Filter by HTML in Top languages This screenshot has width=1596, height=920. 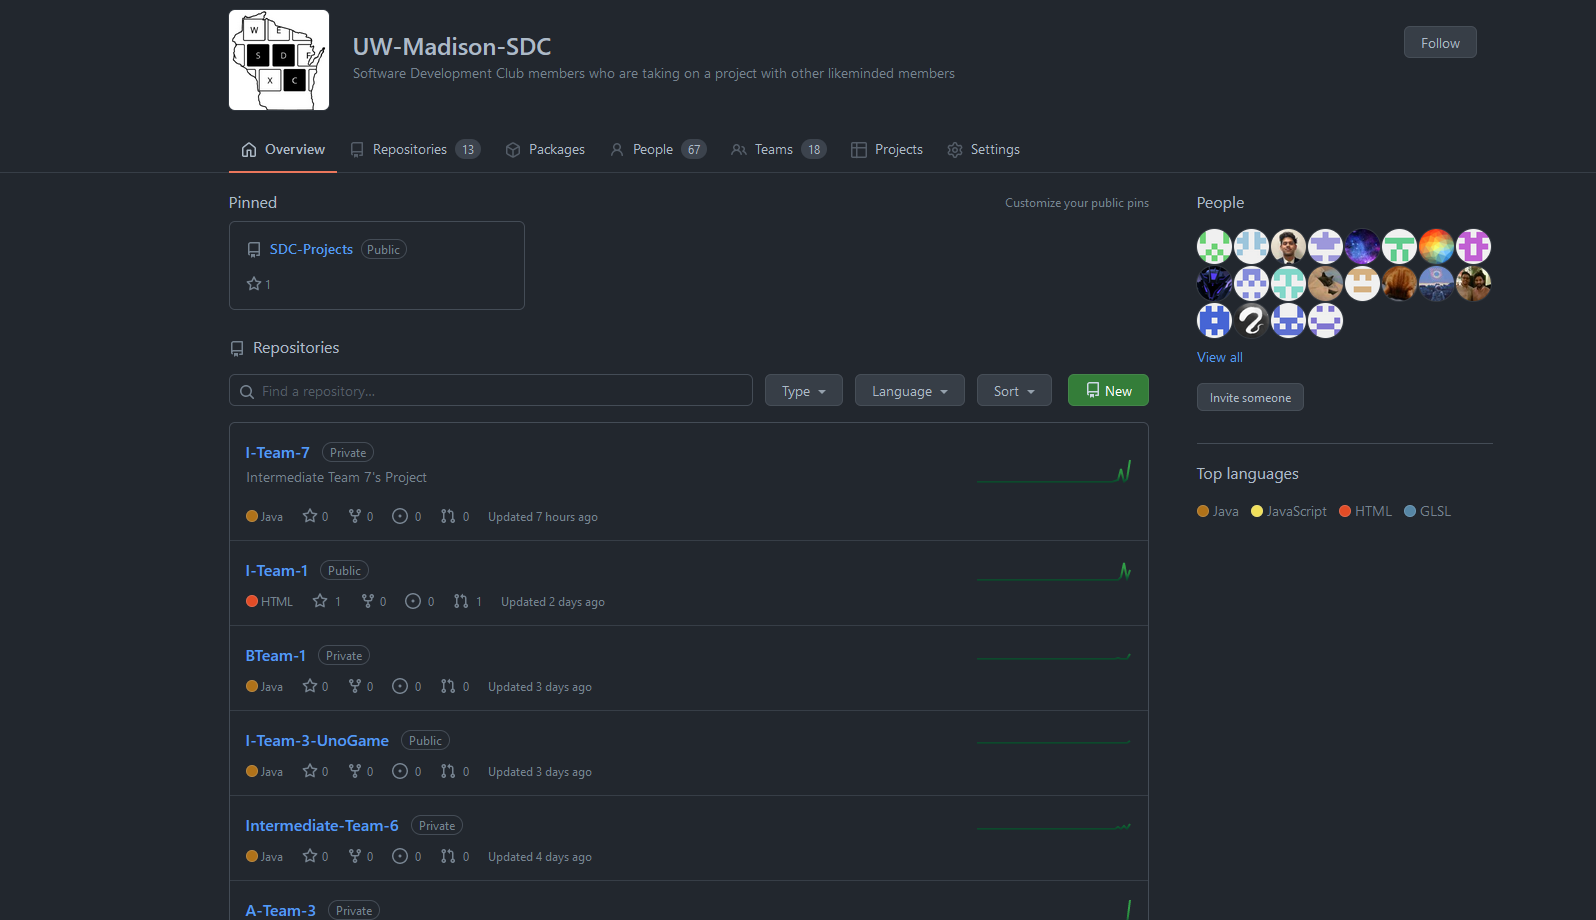click(x=1365, y=511)
